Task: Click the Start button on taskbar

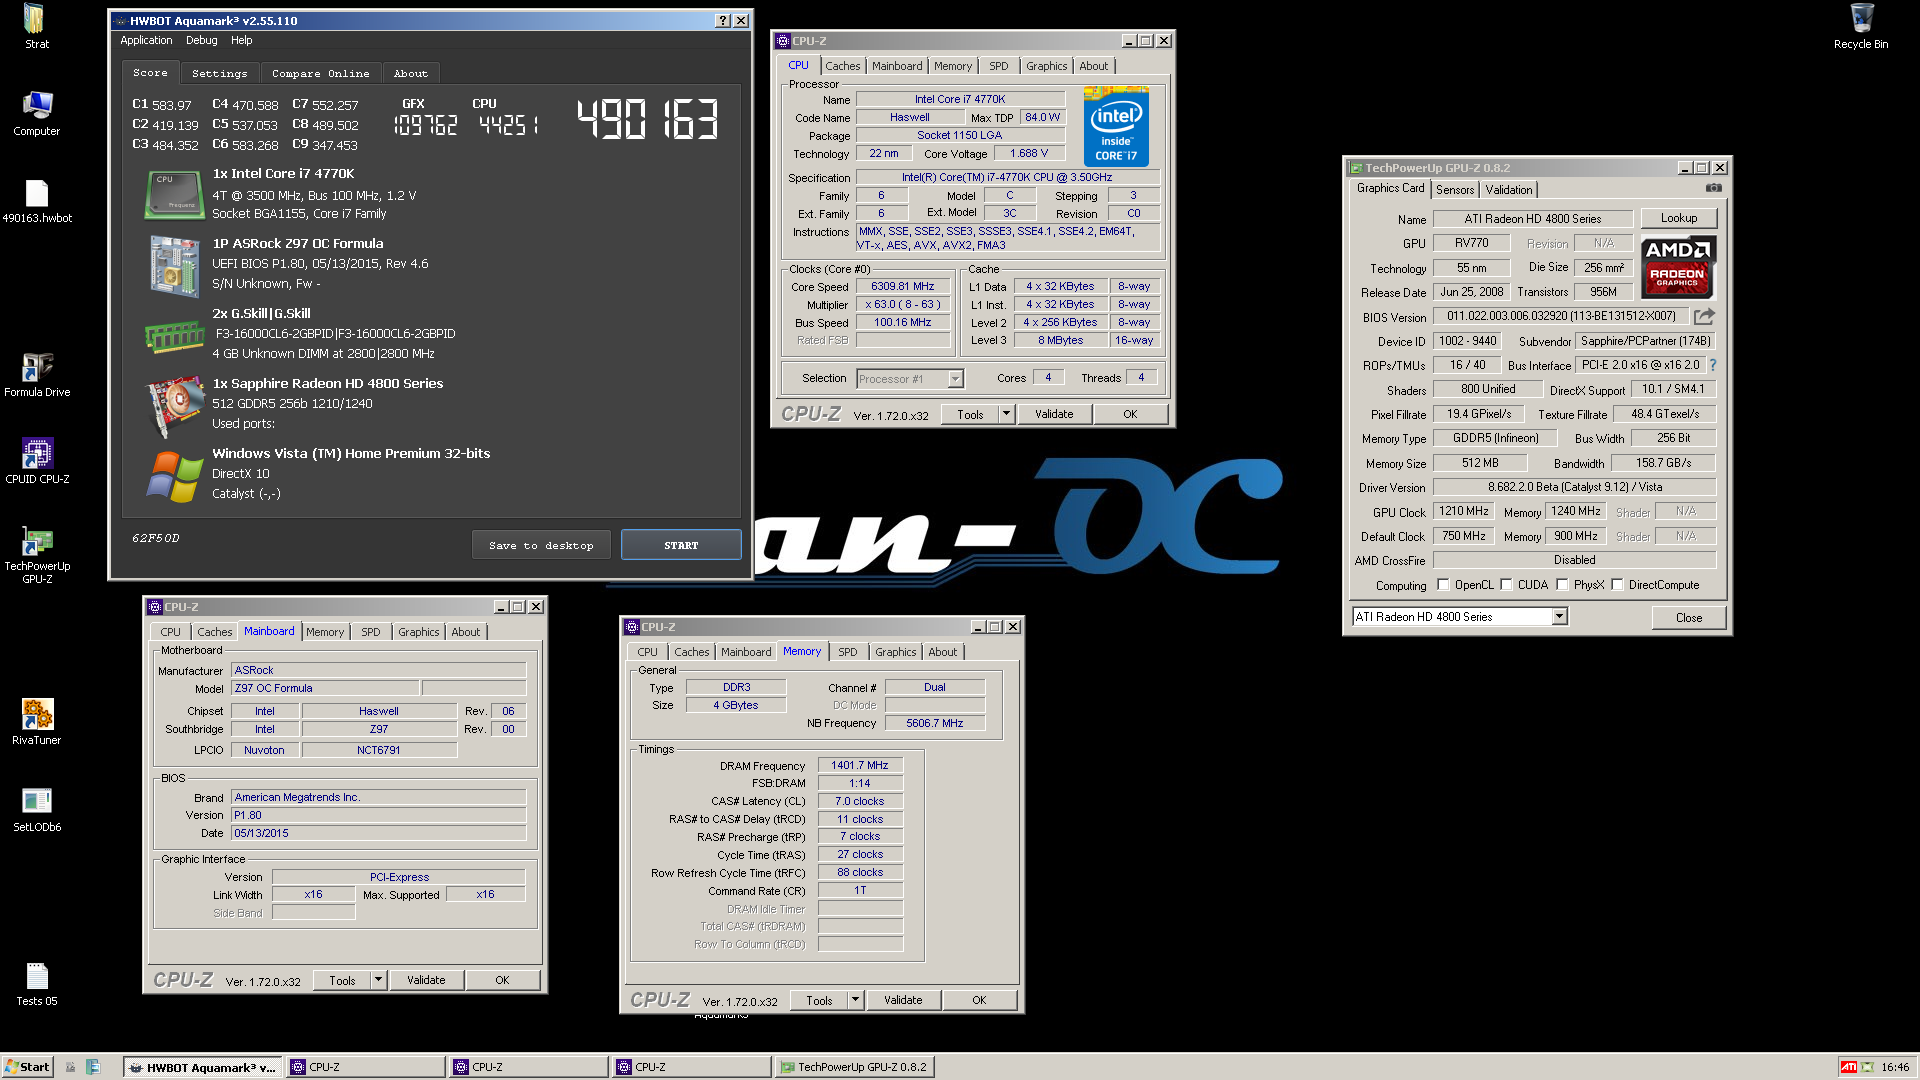Action: [x=27, y=1067]
